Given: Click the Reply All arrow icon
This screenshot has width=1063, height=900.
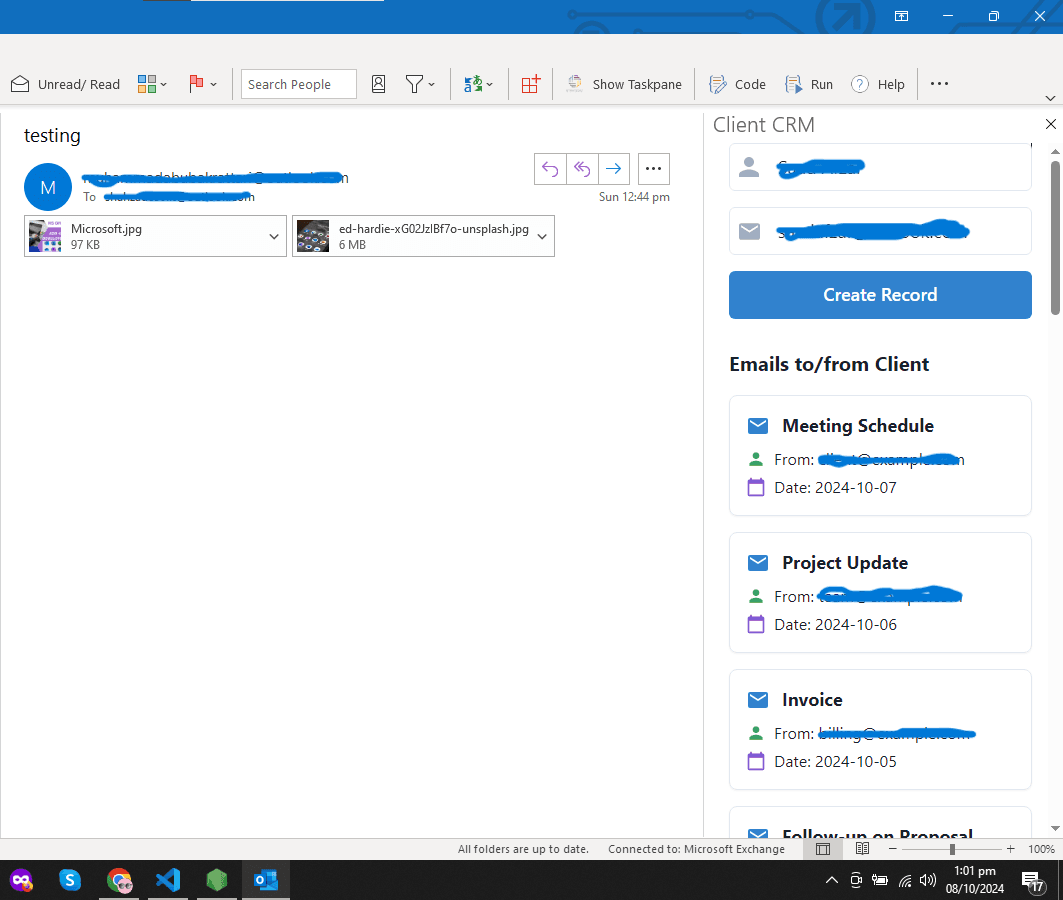Looking at the screenshot, I should pyautogui.click(x=582, y=169).
